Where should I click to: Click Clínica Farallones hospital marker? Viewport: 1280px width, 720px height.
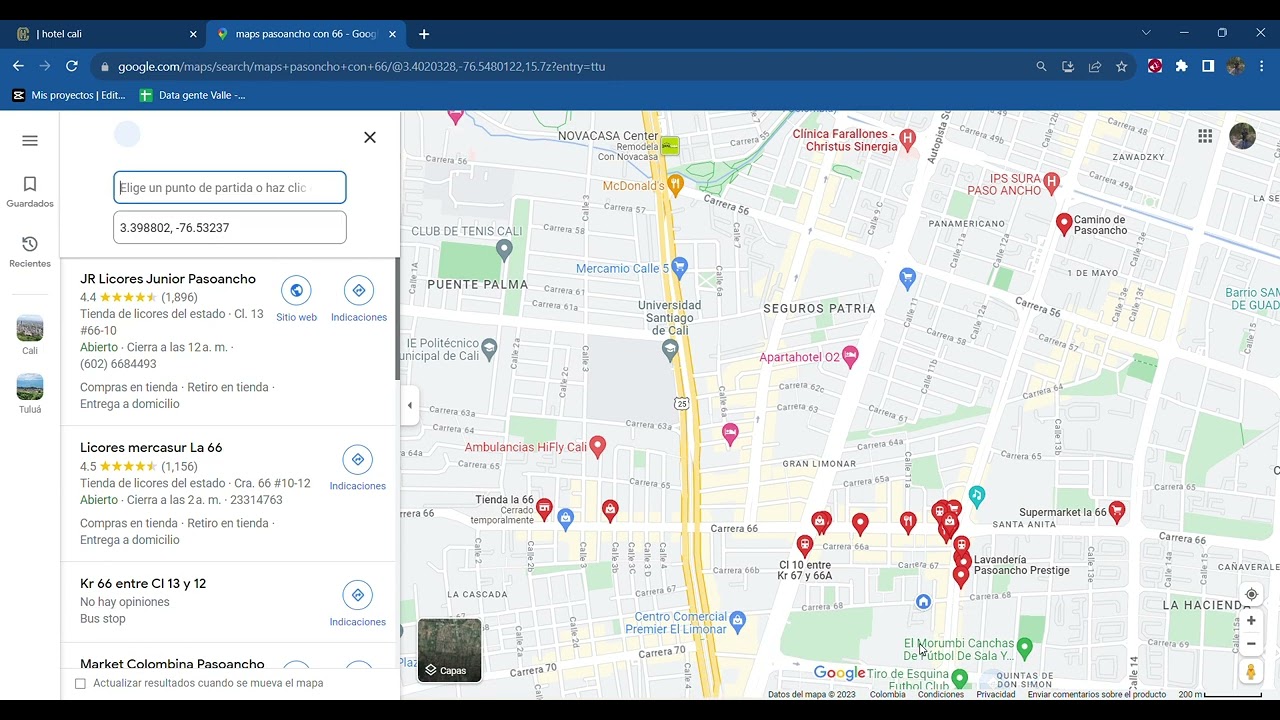coord(907,138)
